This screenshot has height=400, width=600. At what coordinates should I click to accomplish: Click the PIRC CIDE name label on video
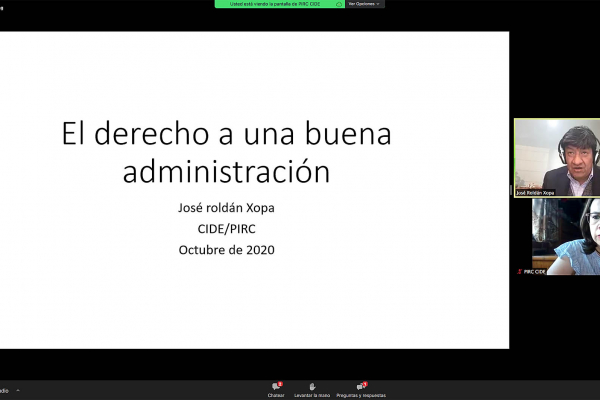pos(534,271)
